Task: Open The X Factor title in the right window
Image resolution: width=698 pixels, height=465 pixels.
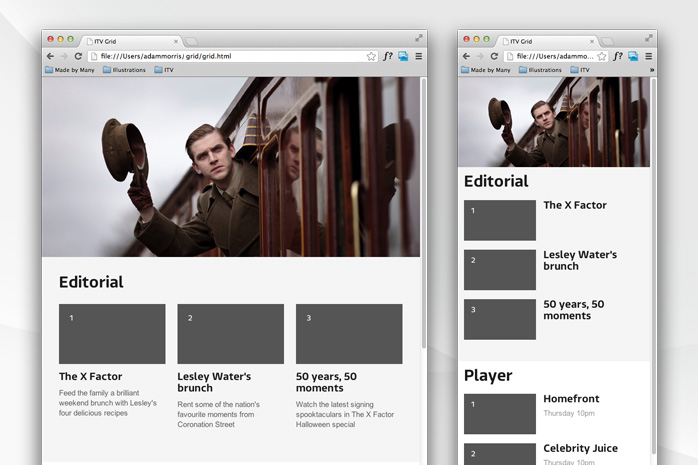Action: point(575,205)
